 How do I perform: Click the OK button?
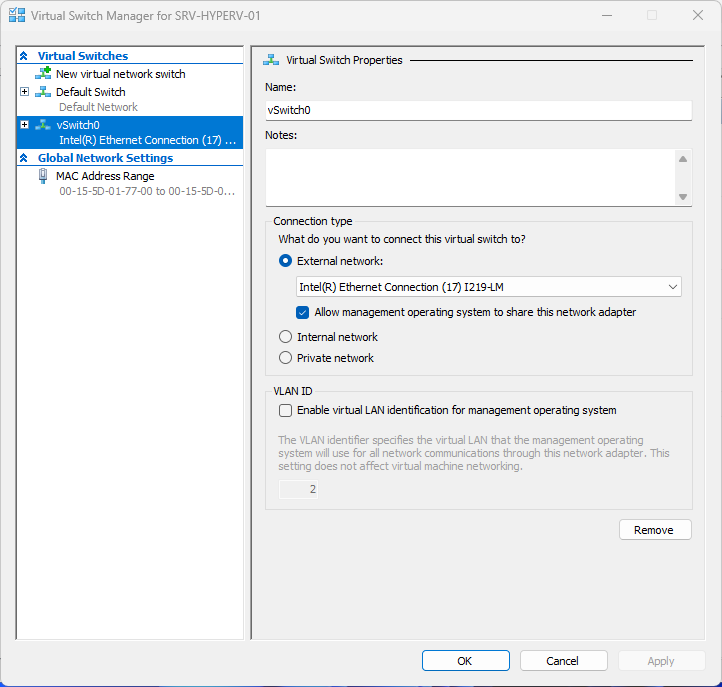(466, 661)
